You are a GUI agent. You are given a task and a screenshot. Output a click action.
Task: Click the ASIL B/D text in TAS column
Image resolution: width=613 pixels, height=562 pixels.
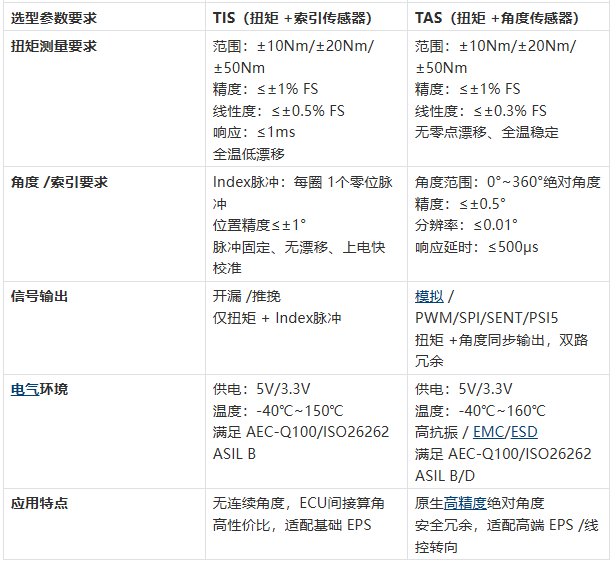(445, 476)
